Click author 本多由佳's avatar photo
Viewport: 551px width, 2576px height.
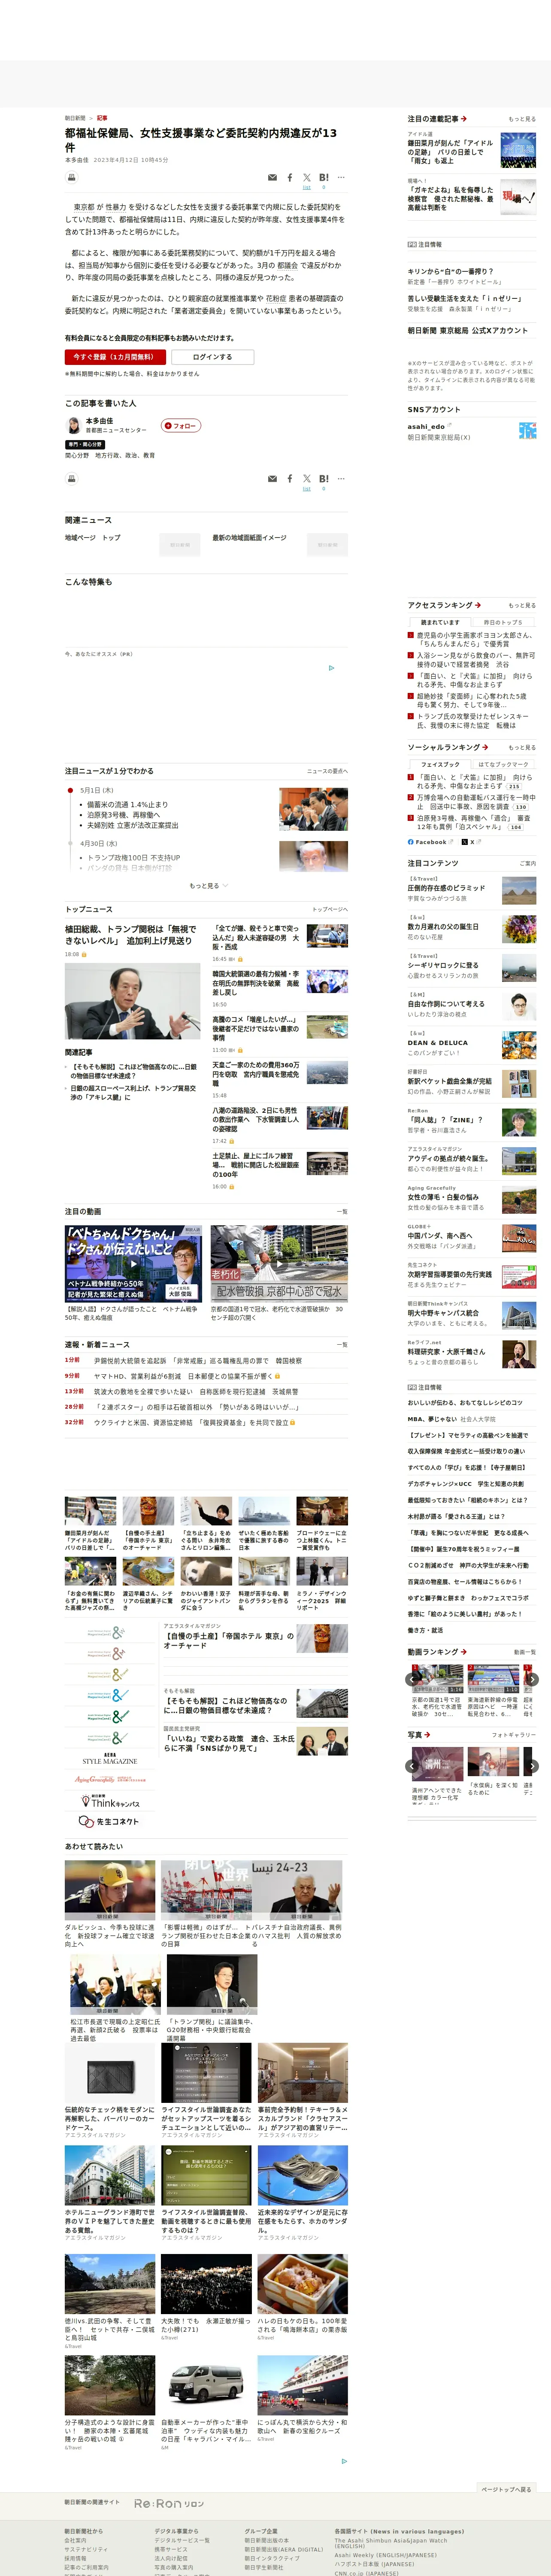point(73,425)
